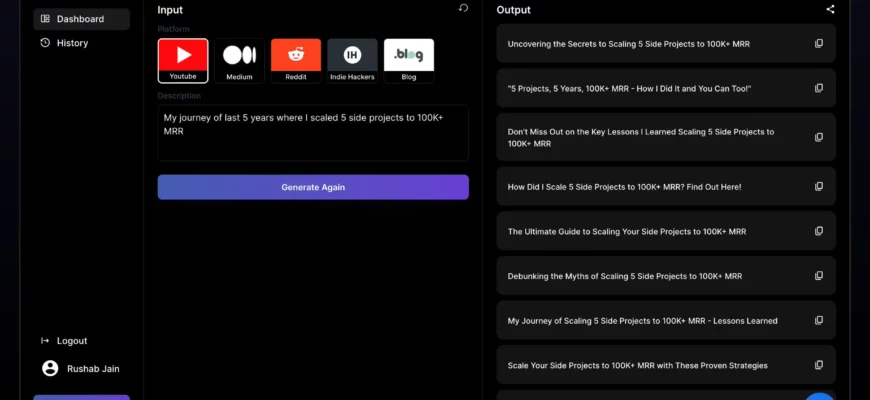Viewport: 870px width, 400px height.
Task: Select the Youtube platform tile
Action: pos(183,60)
